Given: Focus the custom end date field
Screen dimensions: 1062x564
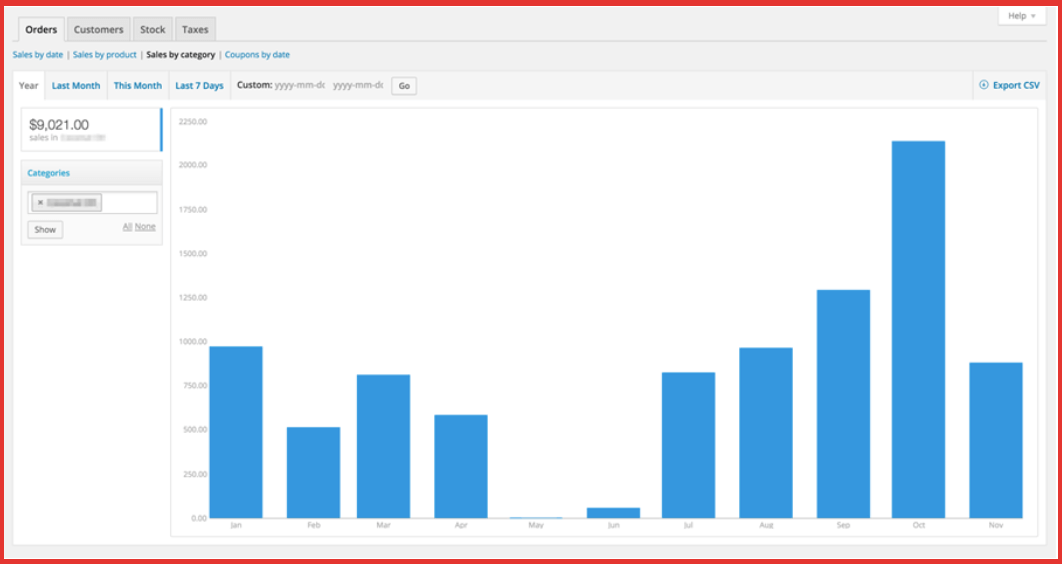Looking at the screenshot, I should tap(358, 85).
